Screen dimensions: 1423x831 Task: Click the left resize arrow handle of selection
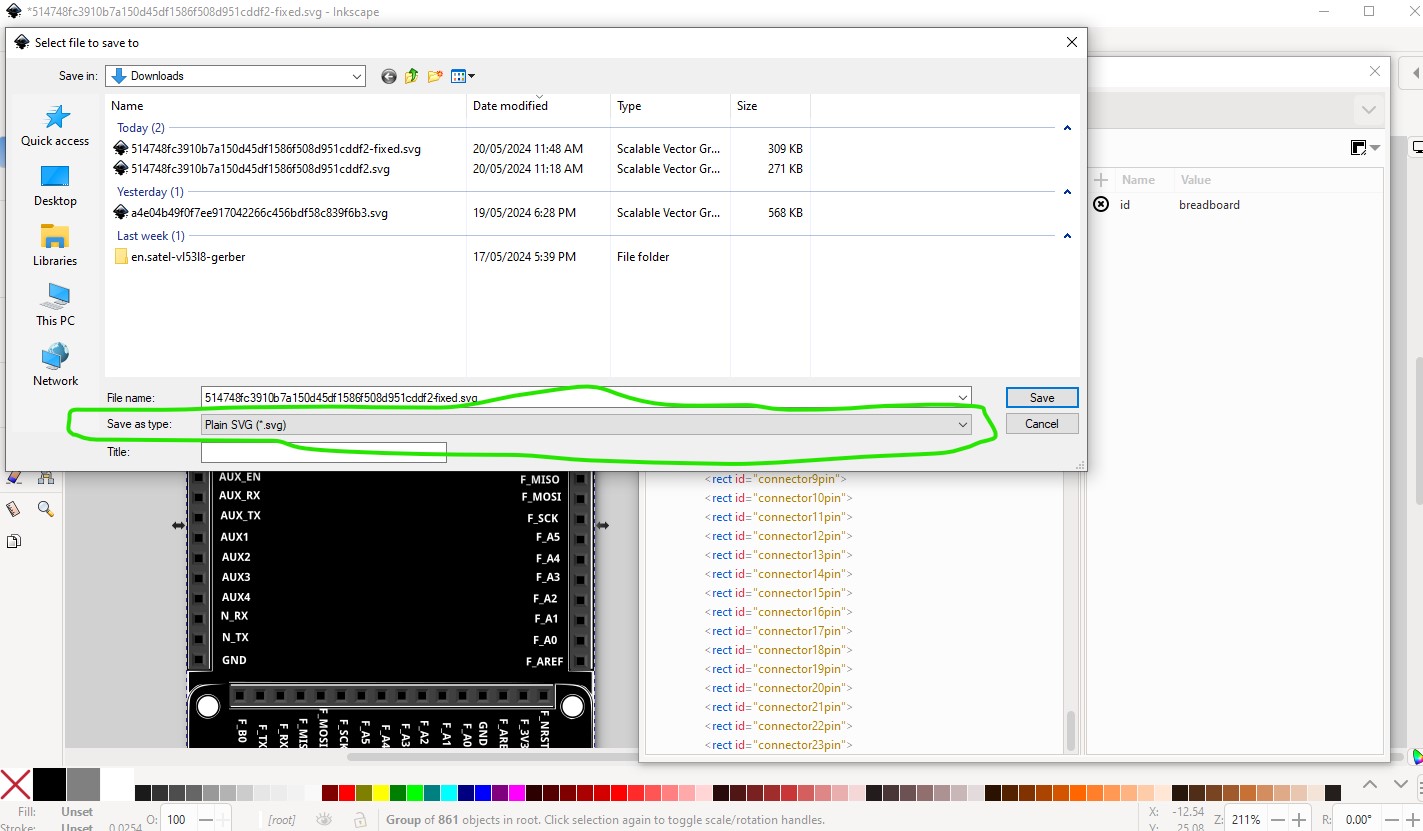click(x=178, y=525)
